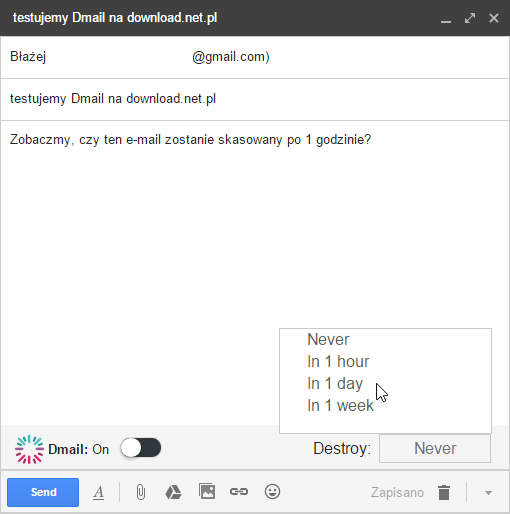Image resolution: width=510 pixels, height=514 pixels.
Task: Open the emoticon picker icon
Action: coord(272,492)
